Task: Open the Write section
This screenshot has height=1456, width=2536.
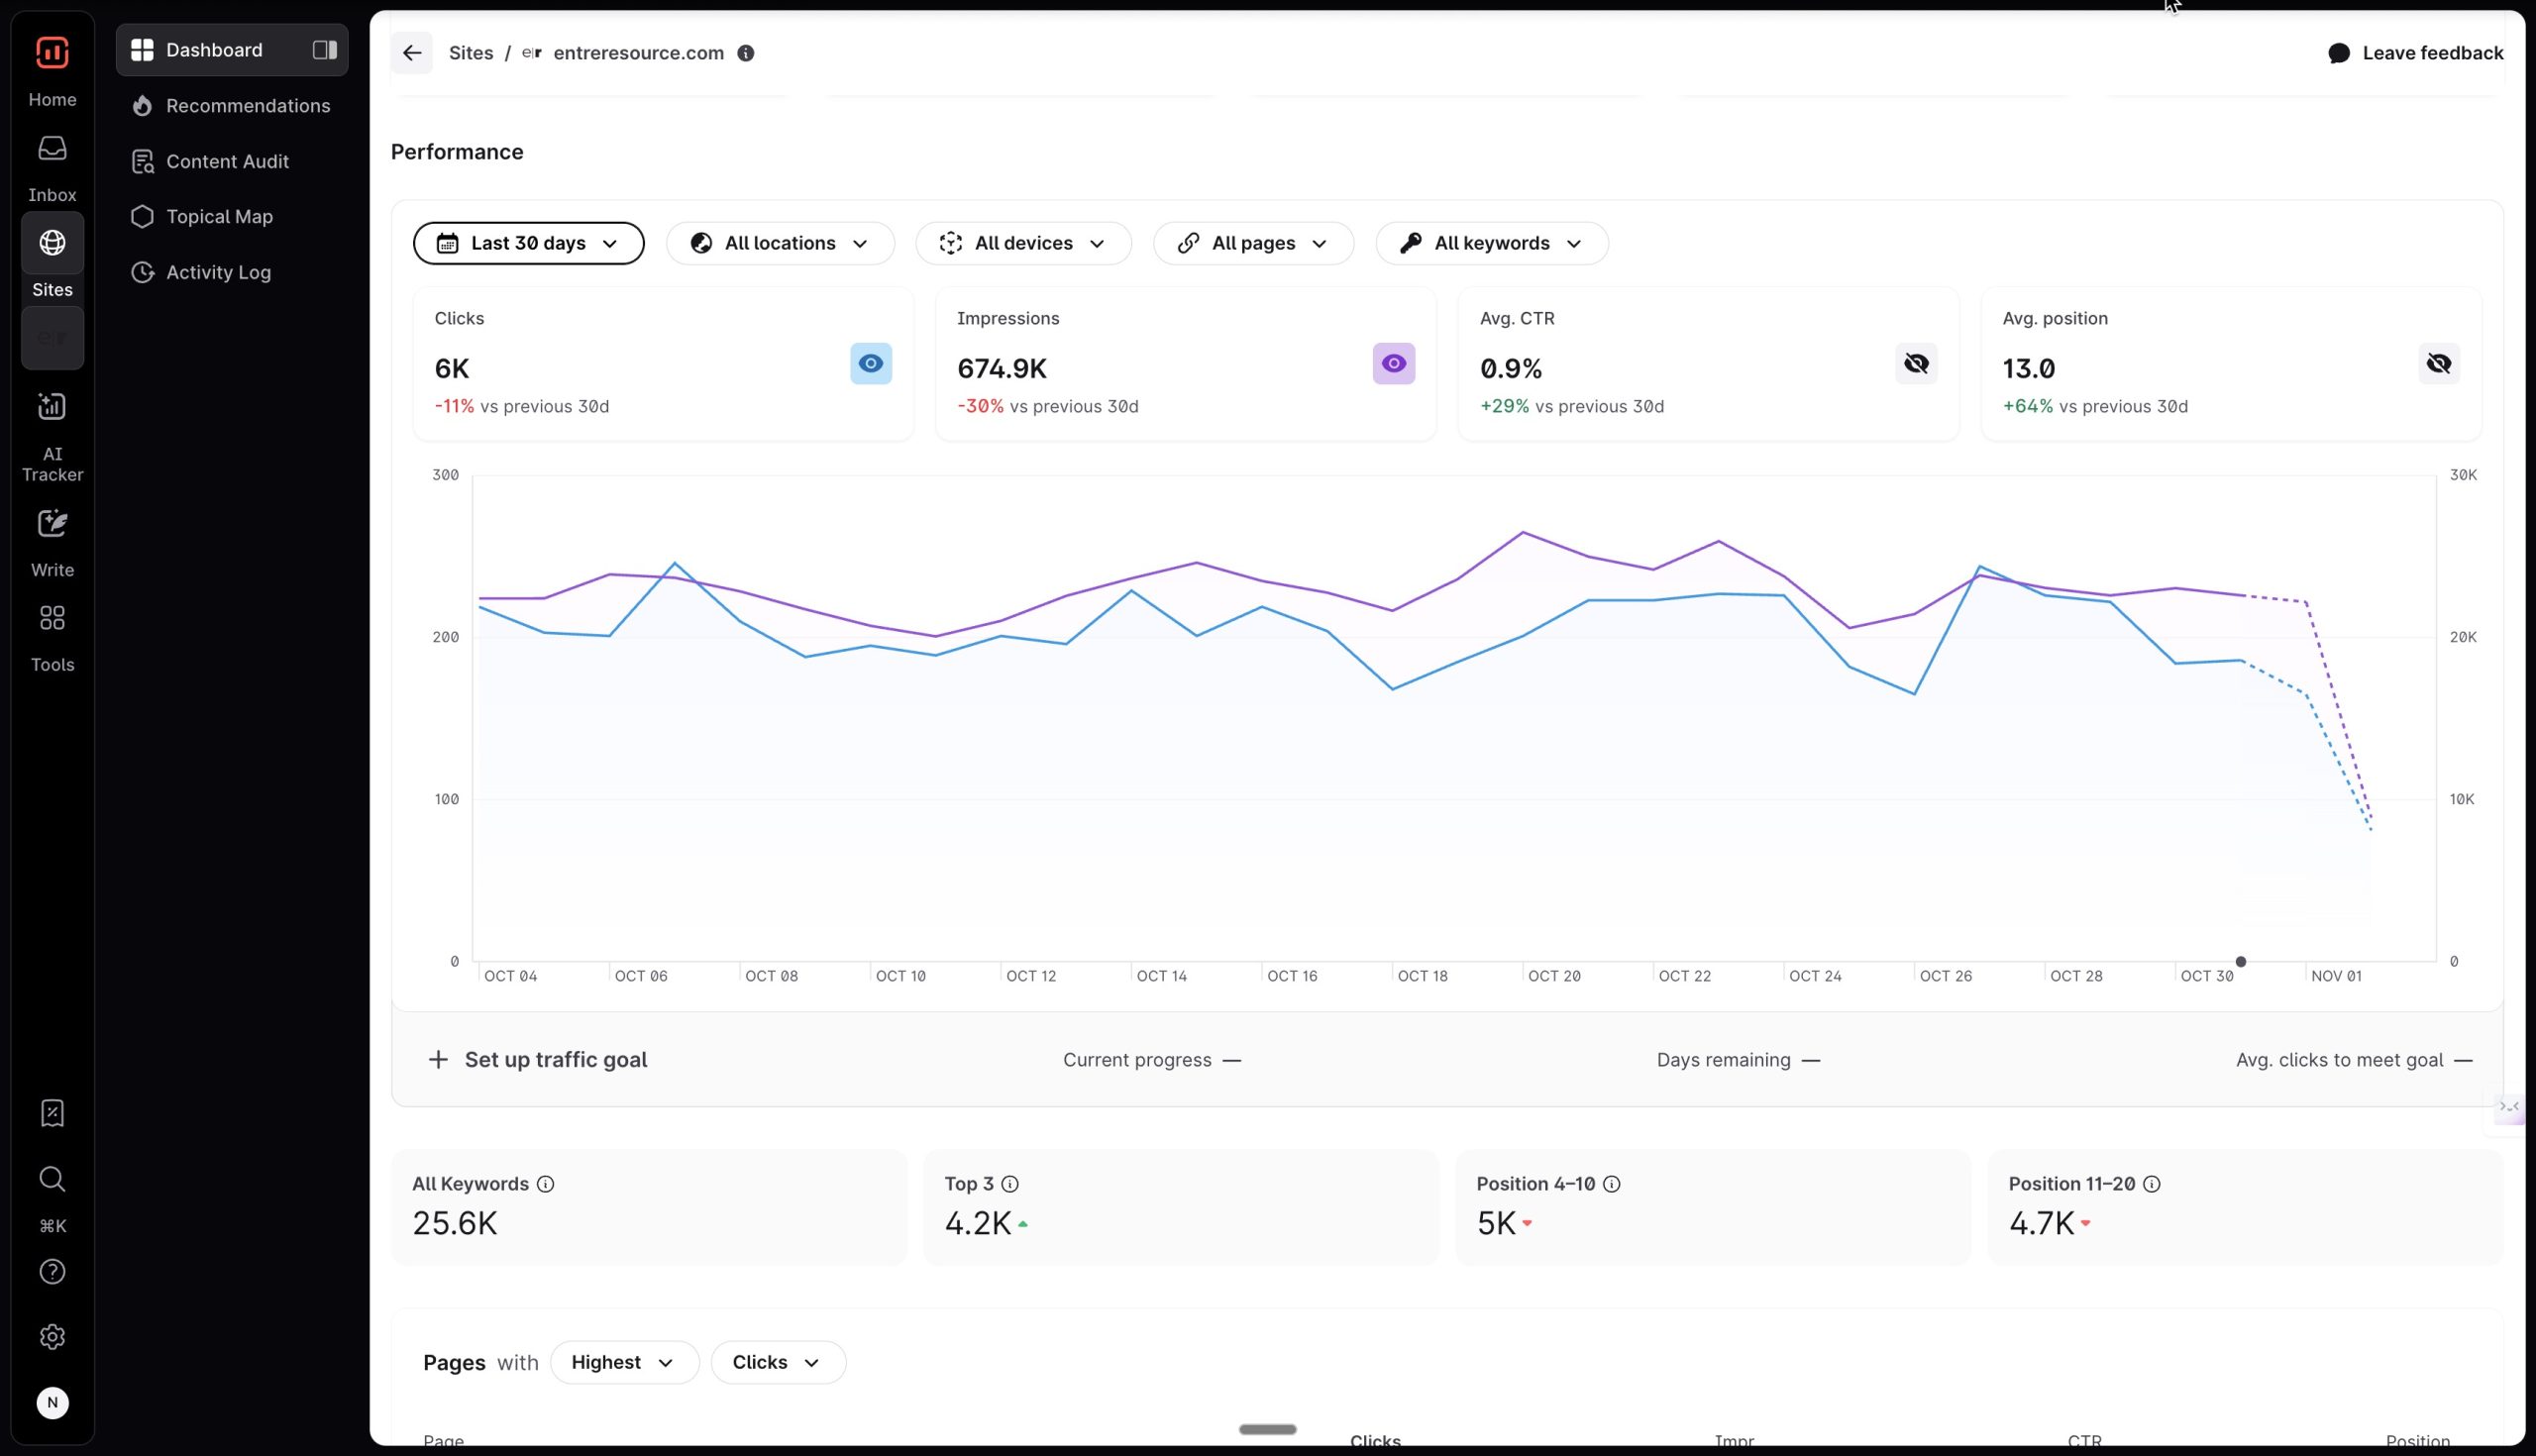Action: coord(52,540)
